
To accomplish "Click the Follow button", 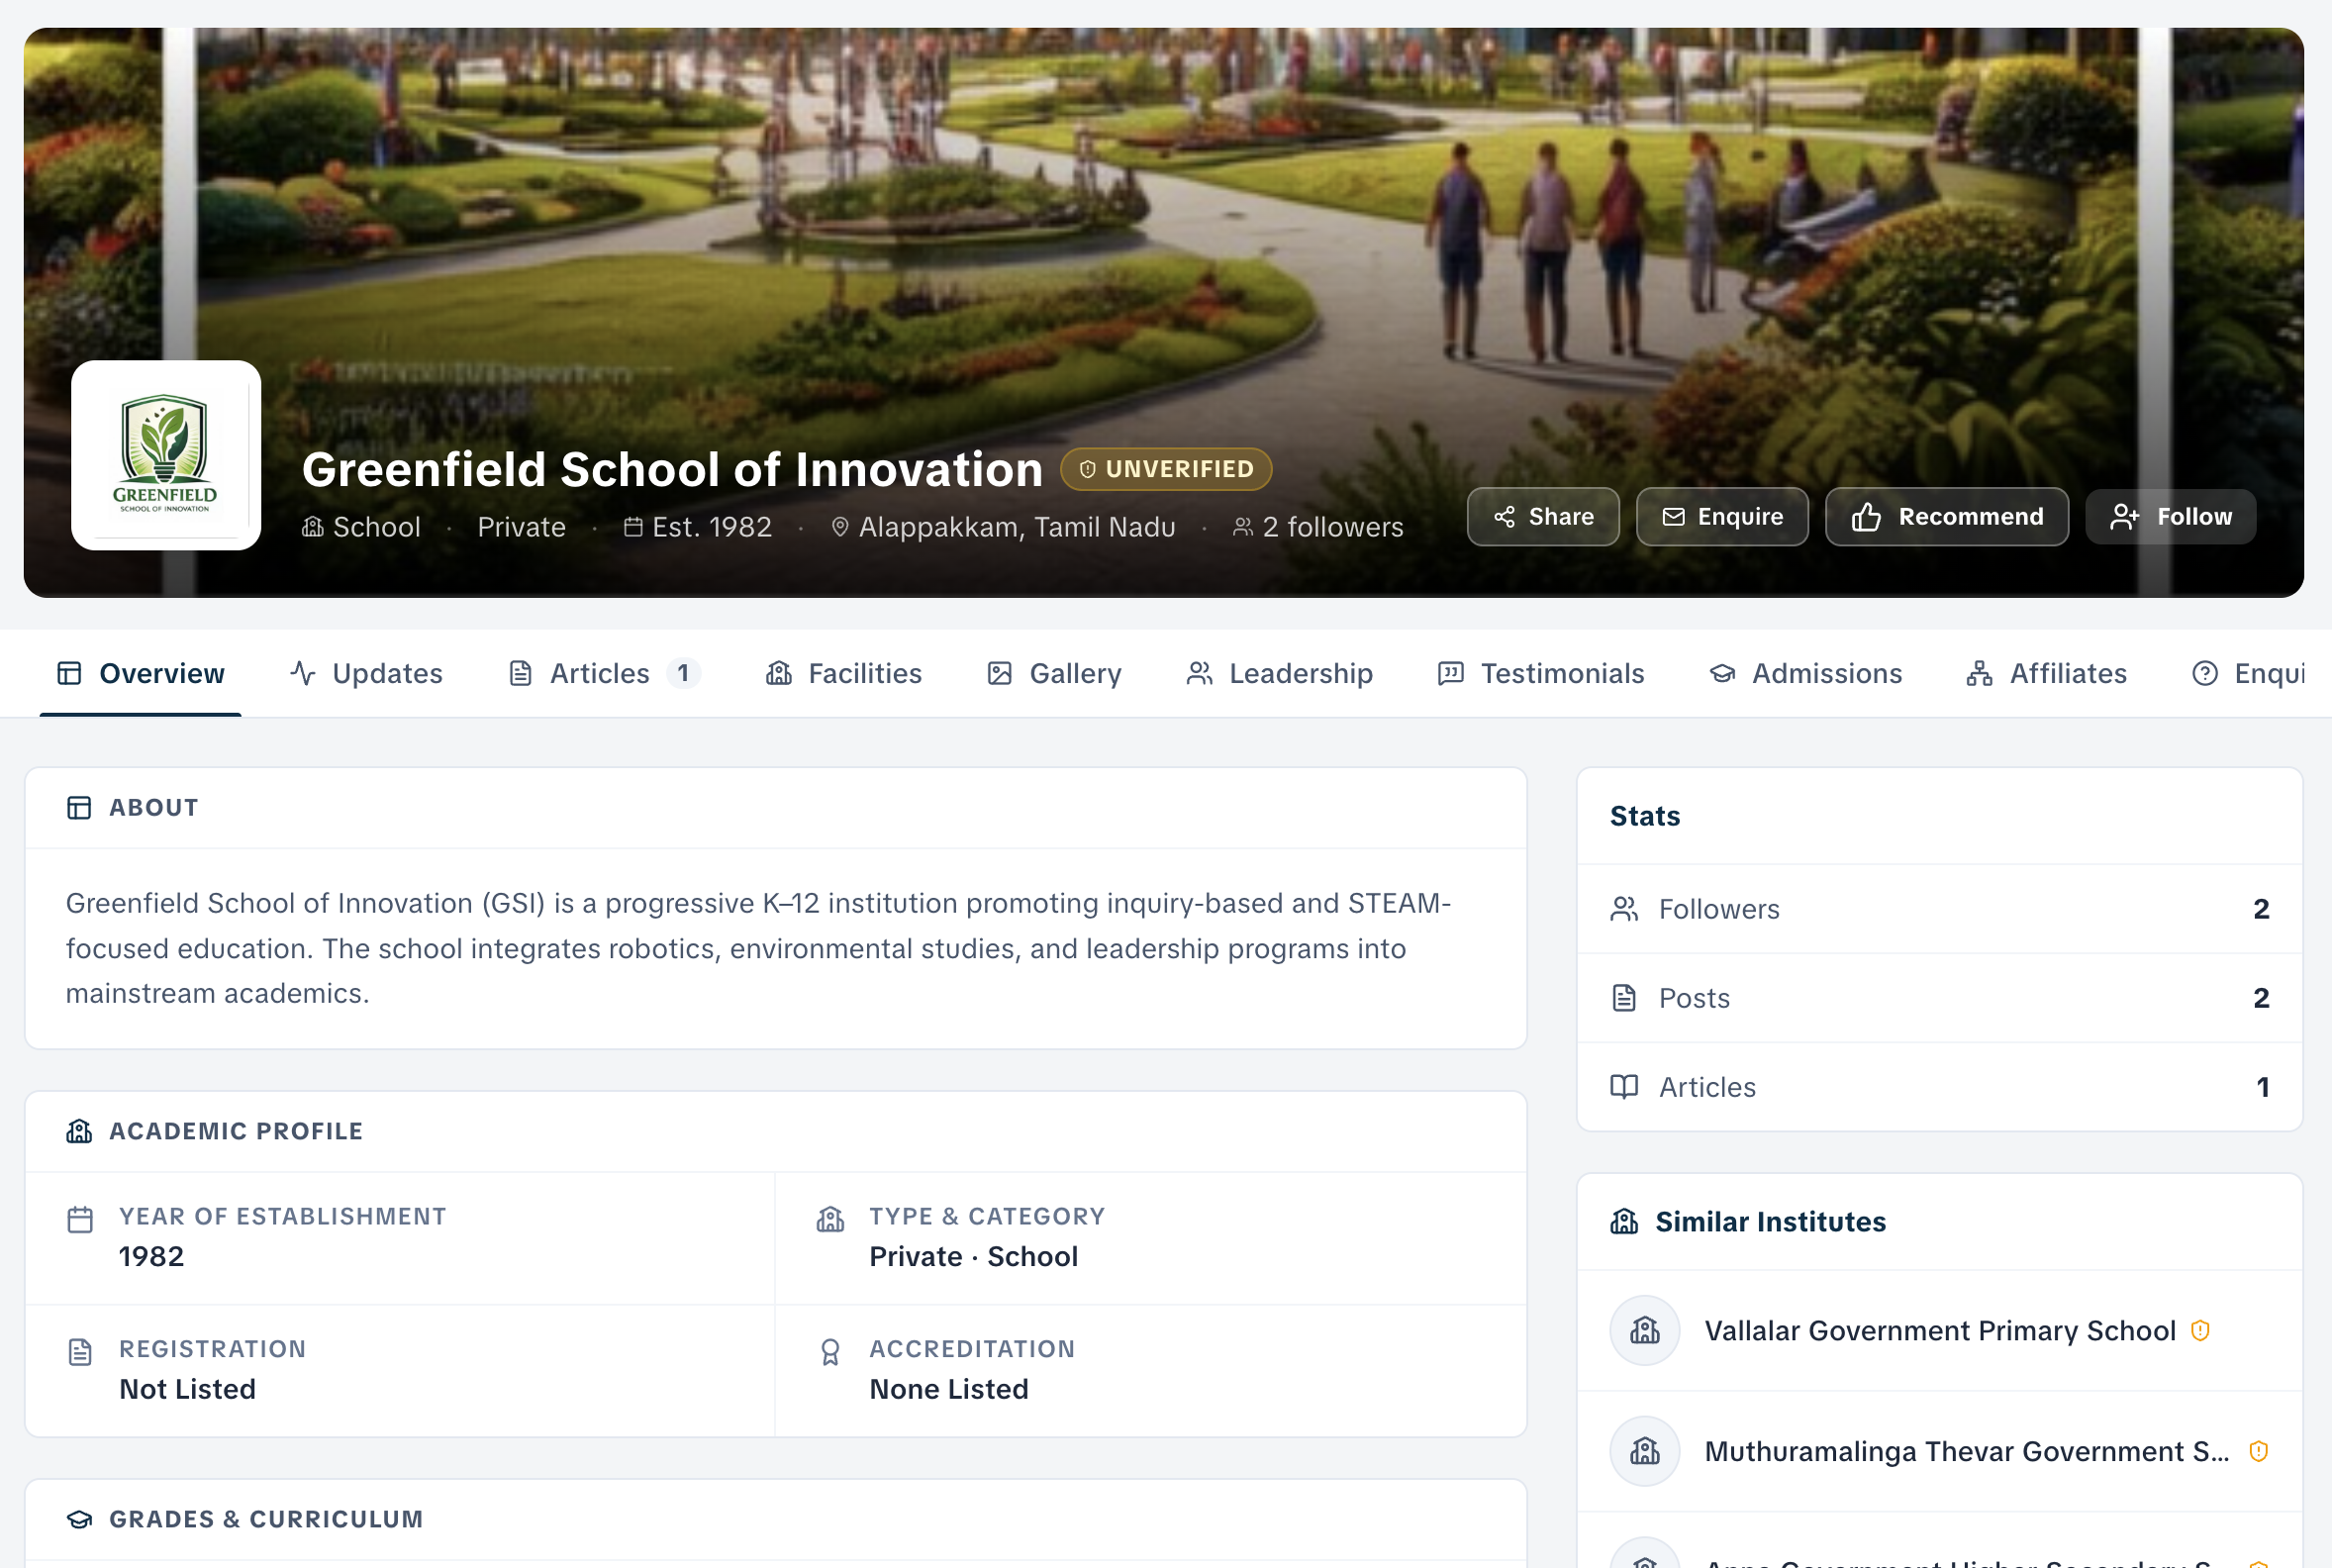I will pos(2170,517).
